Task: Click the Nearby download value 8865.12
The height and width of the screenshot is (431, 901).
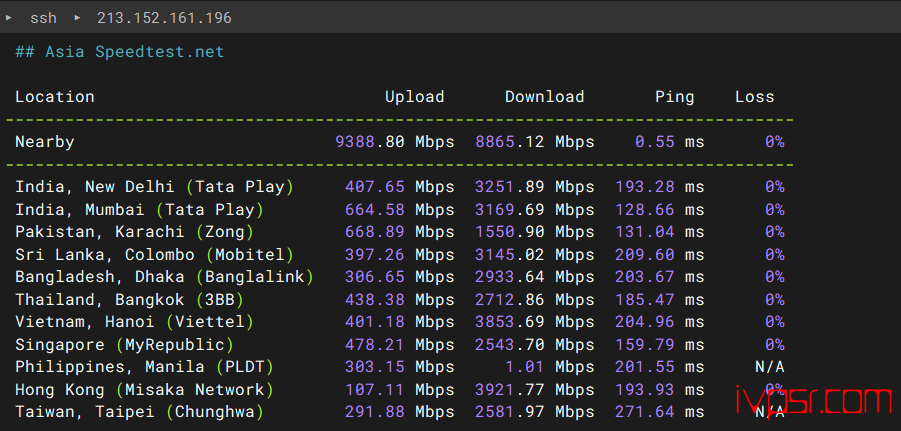Action: [x=510, y=142]
